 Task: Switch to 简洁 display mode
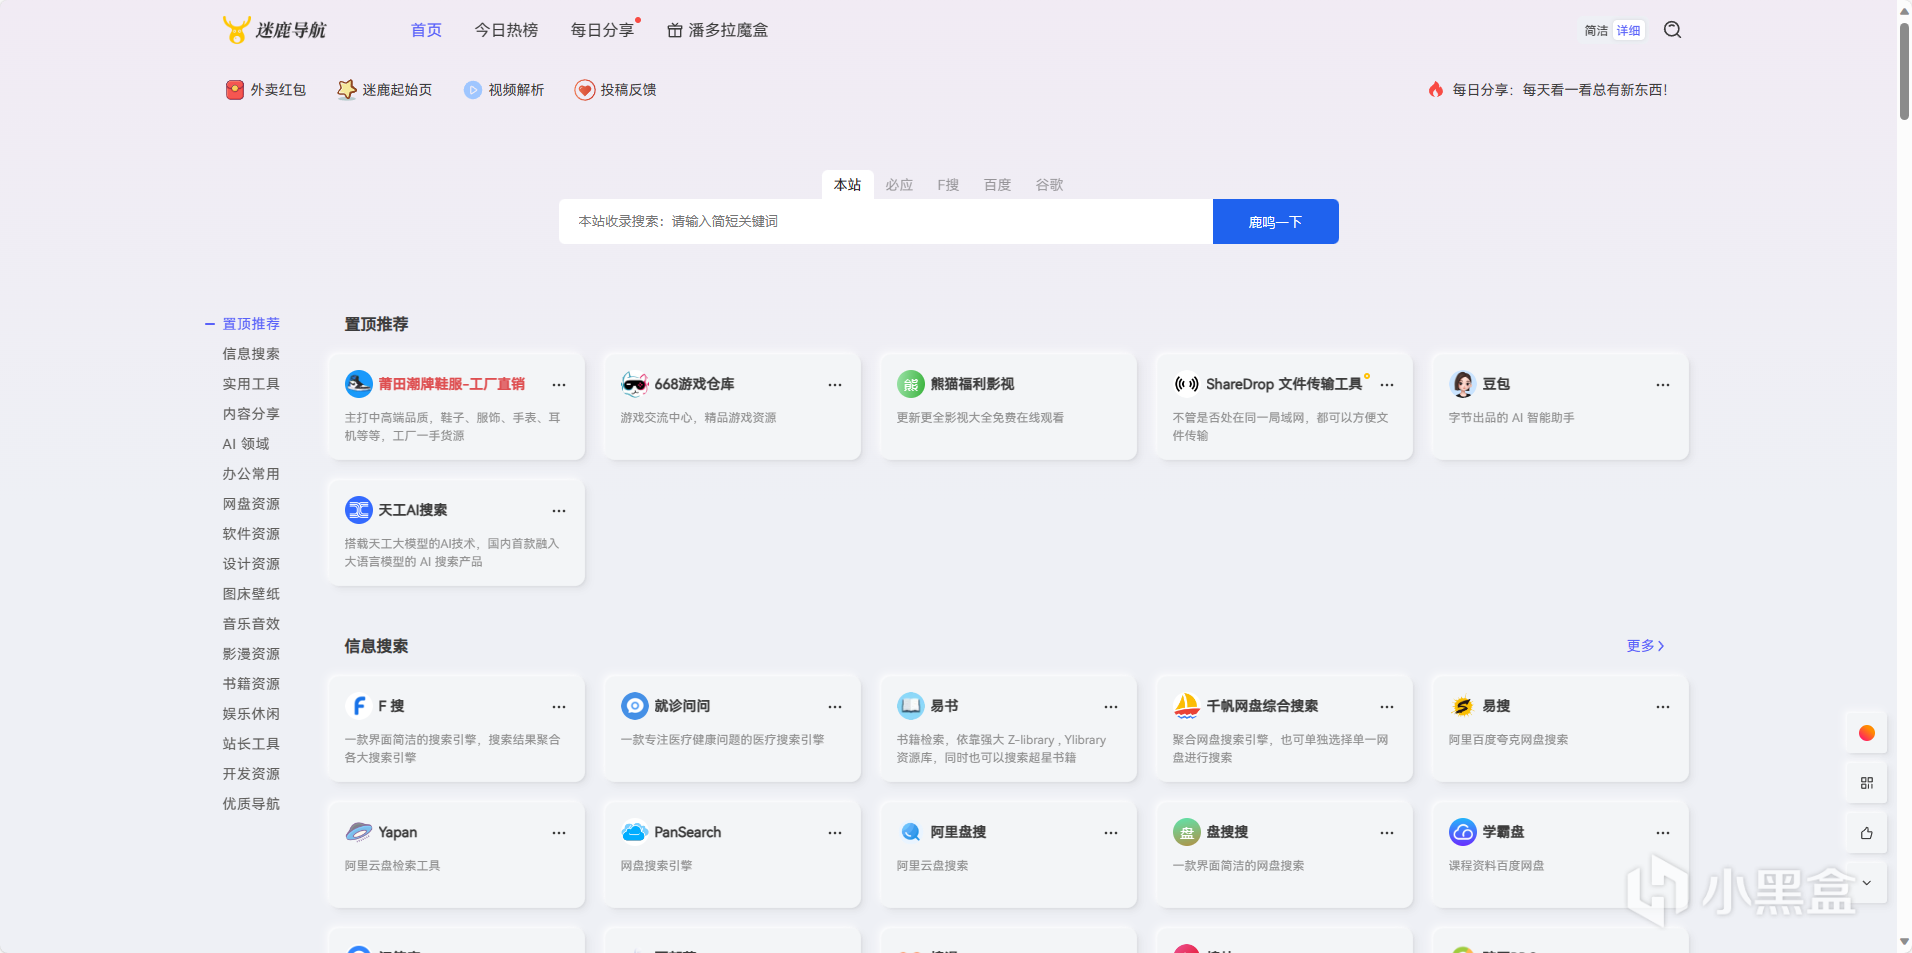(1596, 31)
